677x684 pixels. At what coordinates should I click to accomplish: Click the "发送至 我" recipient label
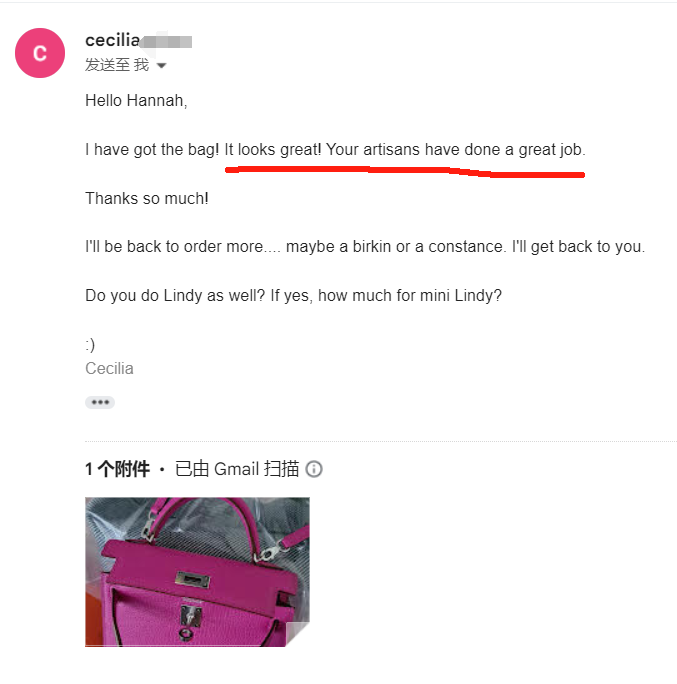tap(117, 65)
